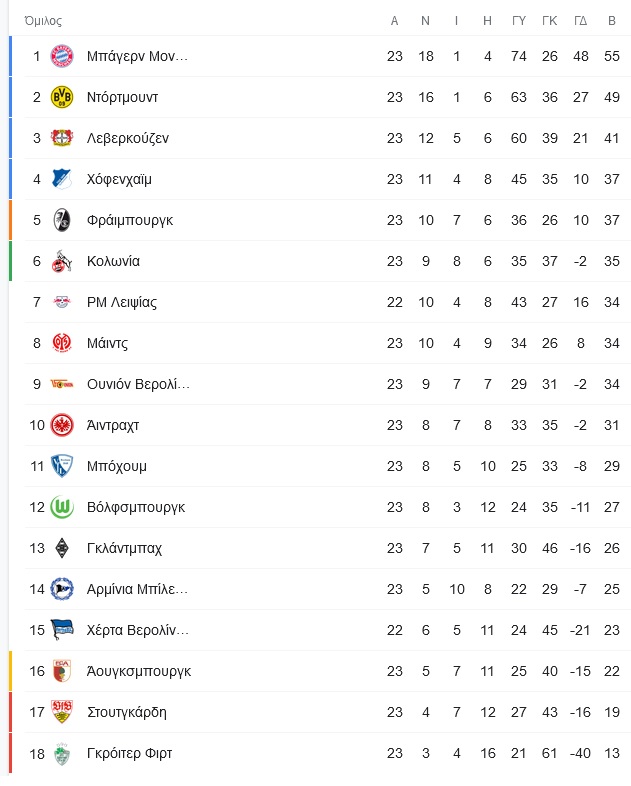Open the Μπόχουμ team link
Viewport: 631px width, 786px height.
[x=117, y=466]
